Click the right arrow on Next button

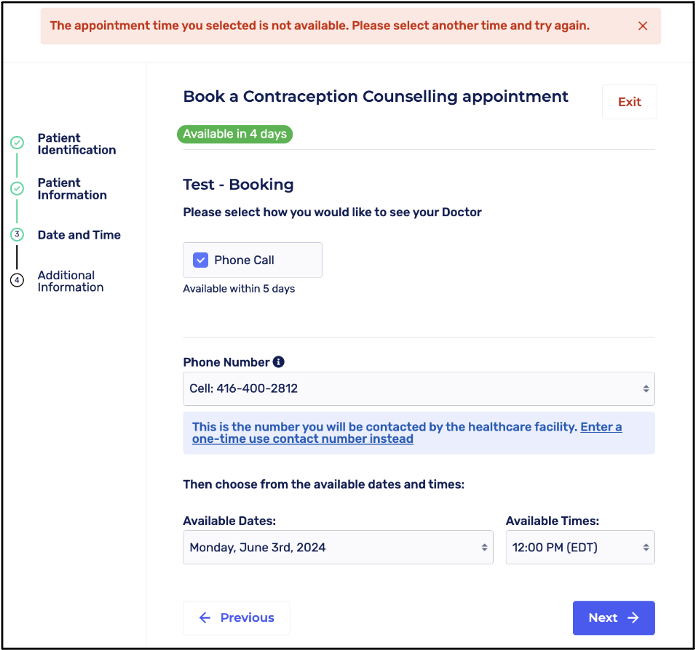tap(633, 618)
